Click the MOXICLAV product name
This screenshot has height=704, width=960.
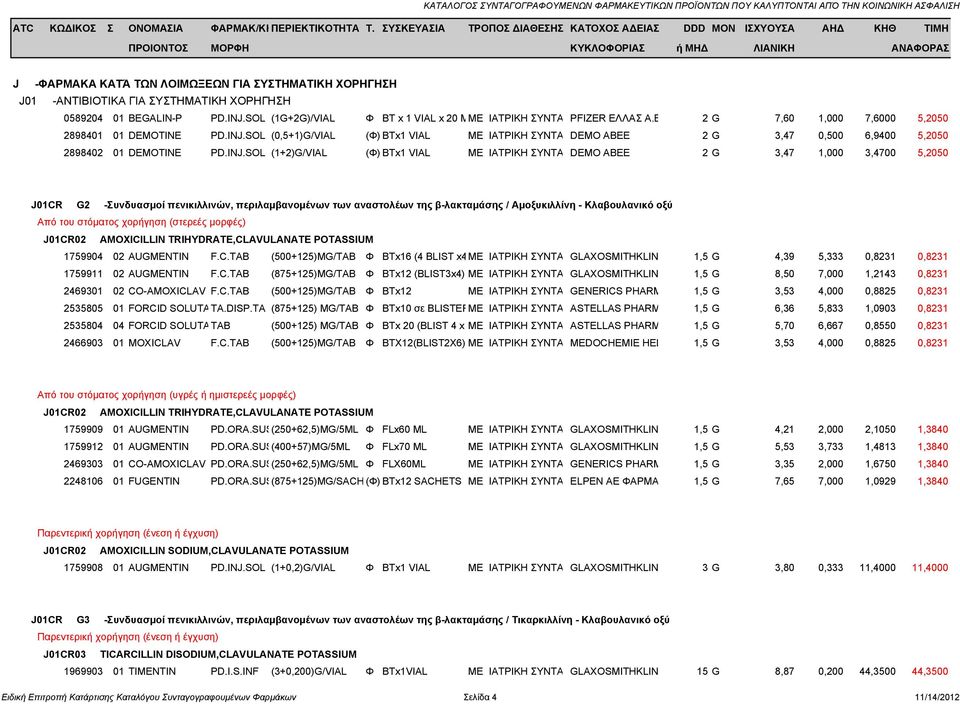(154, 343)
